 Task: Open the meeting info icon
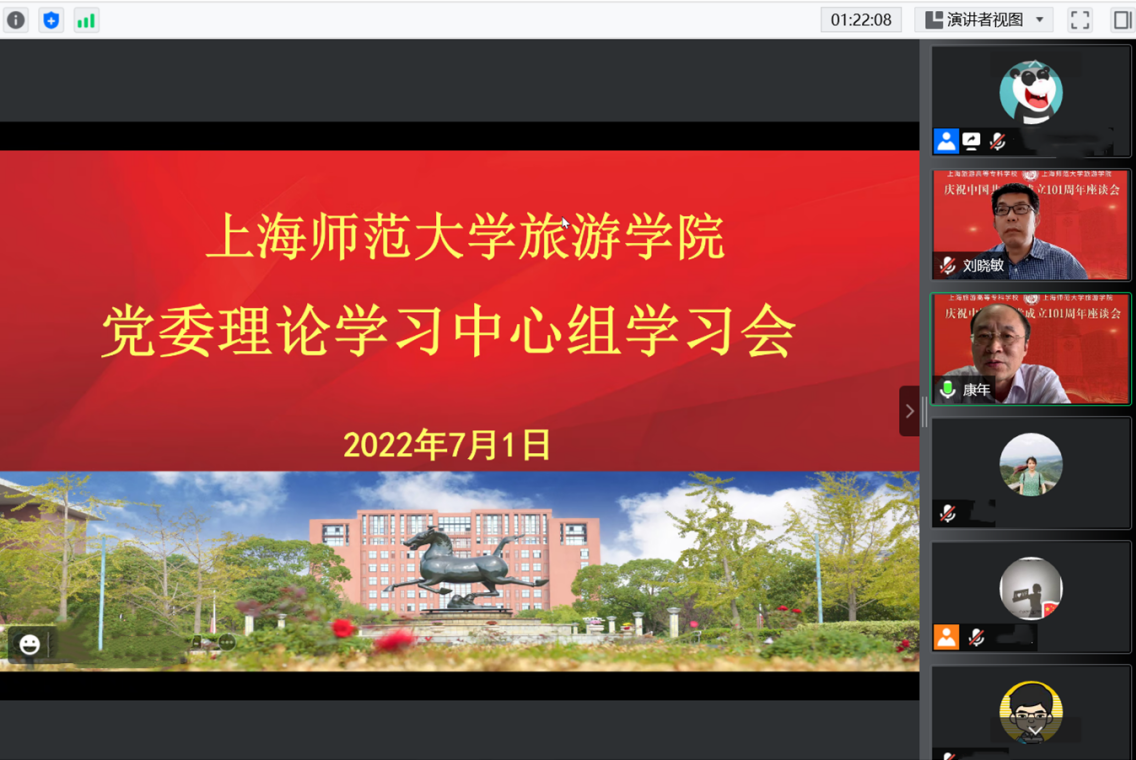pyautogui.click(x=16, y=20)
